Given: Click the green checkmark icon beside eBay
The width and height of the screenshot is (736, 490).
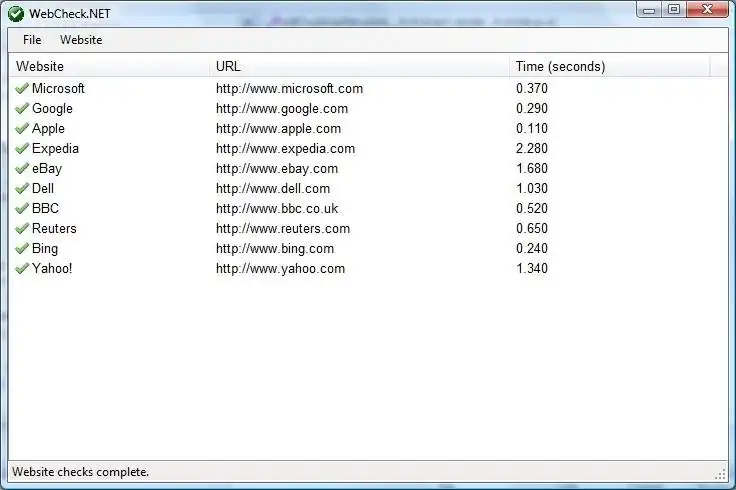Looking at the screenshot, I should click(x=22, y=168).
